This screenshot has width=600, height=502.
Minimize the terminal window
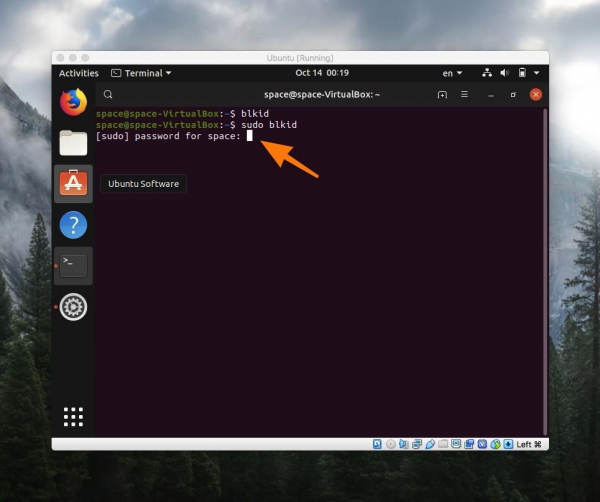(x=491, y=95)
